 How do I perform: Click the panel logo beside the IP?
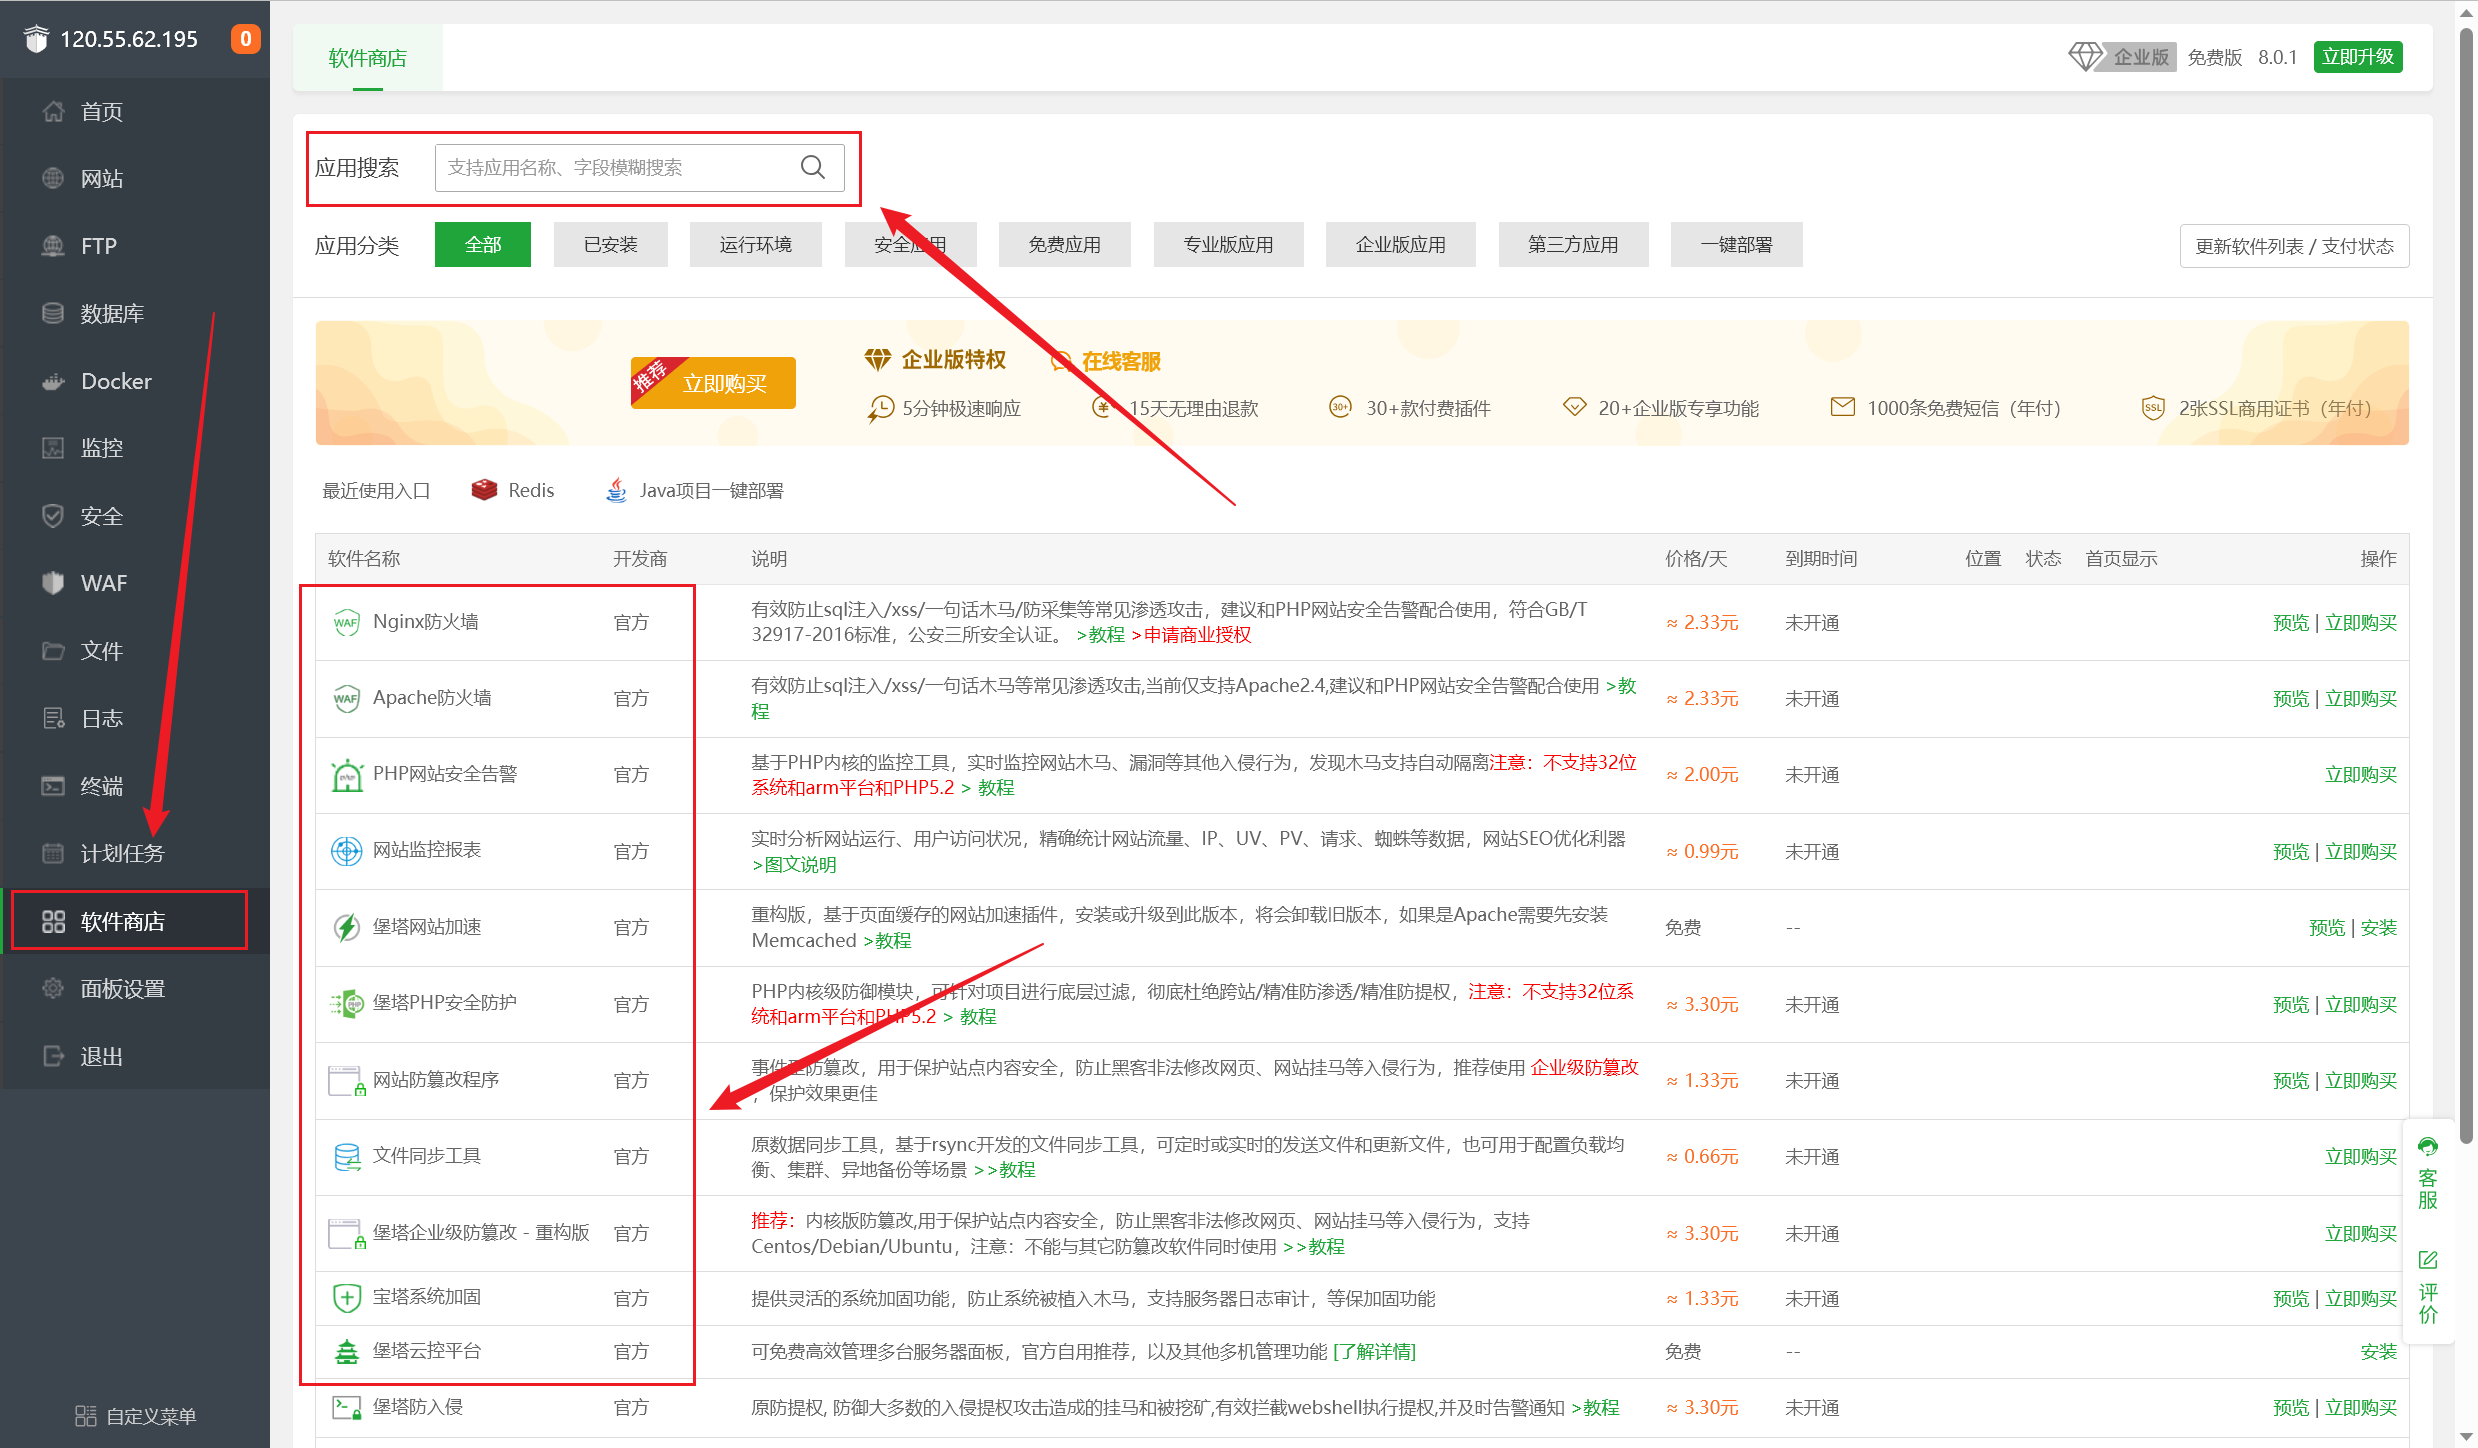36,39
